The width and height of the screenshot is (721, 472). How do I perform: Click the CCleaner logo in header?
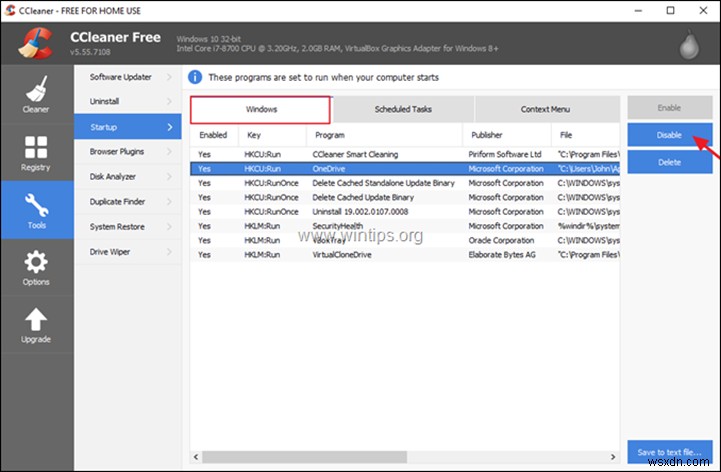[x=35, y=43]
